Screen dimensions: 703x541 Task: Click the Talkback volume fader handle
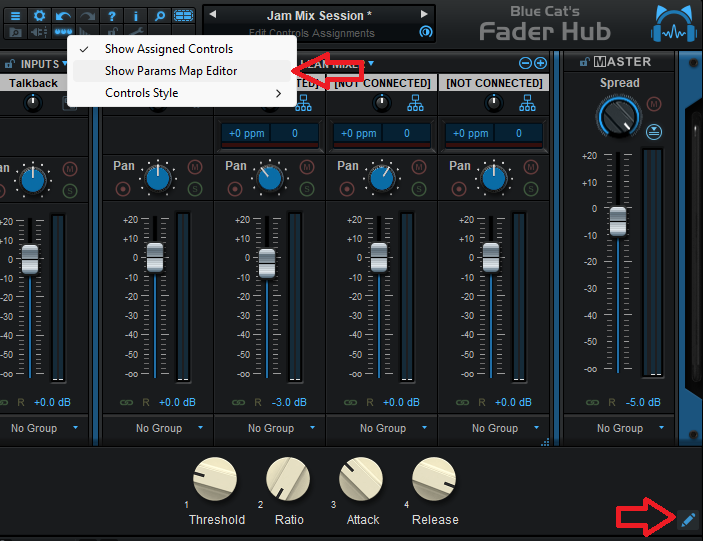30,259
